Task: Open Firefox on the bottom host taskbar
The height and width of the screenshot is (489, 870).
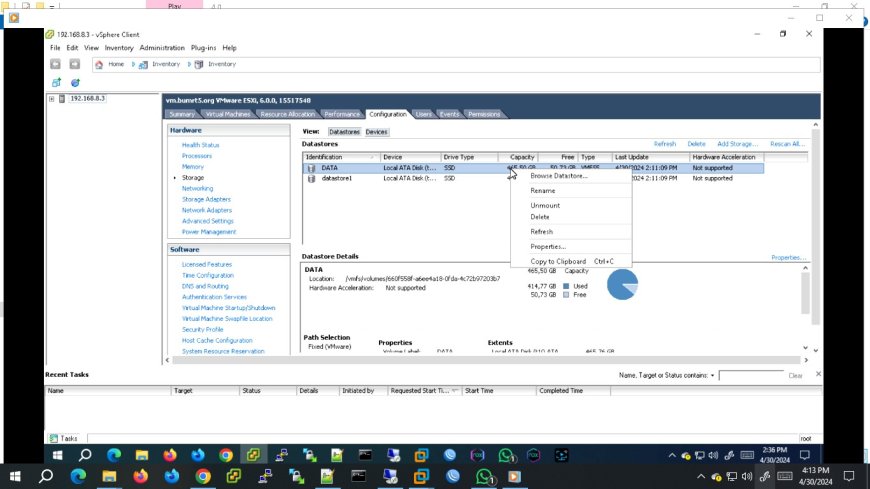Action: pyautogui.click(x=140, y=477)
